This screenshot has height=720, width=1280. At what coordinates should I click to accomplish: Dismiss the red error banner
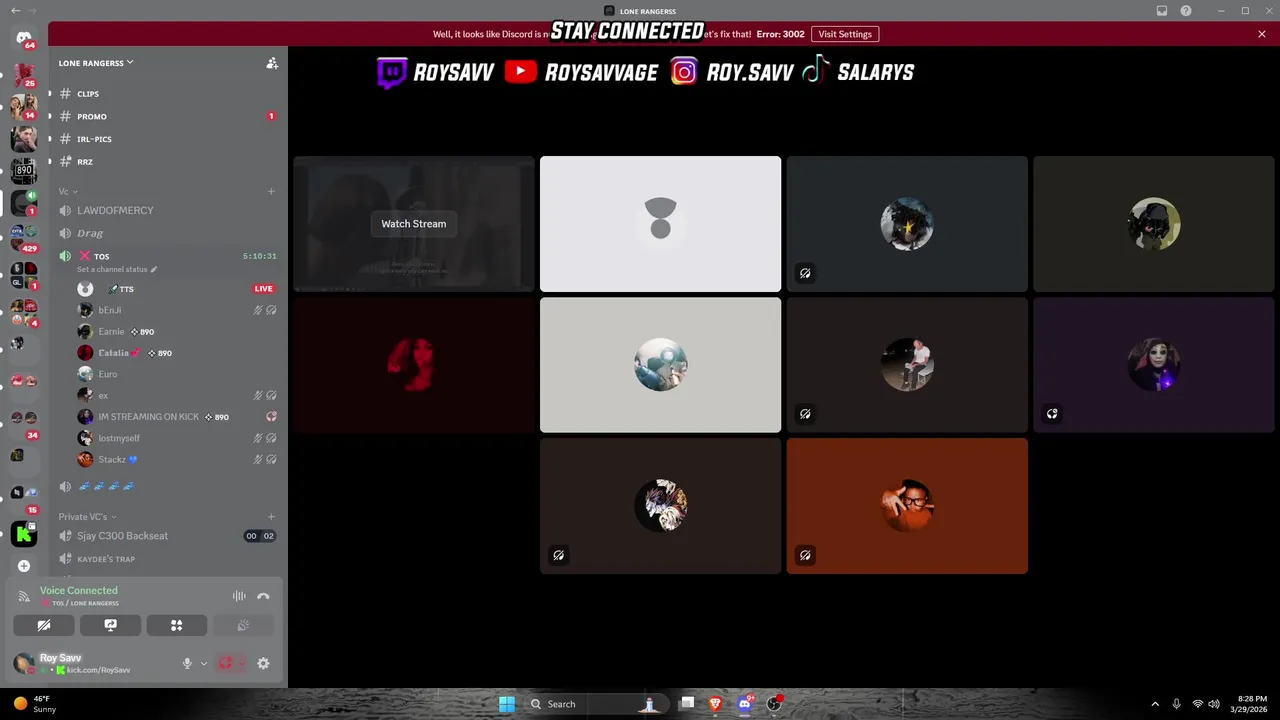point(1262,34)
